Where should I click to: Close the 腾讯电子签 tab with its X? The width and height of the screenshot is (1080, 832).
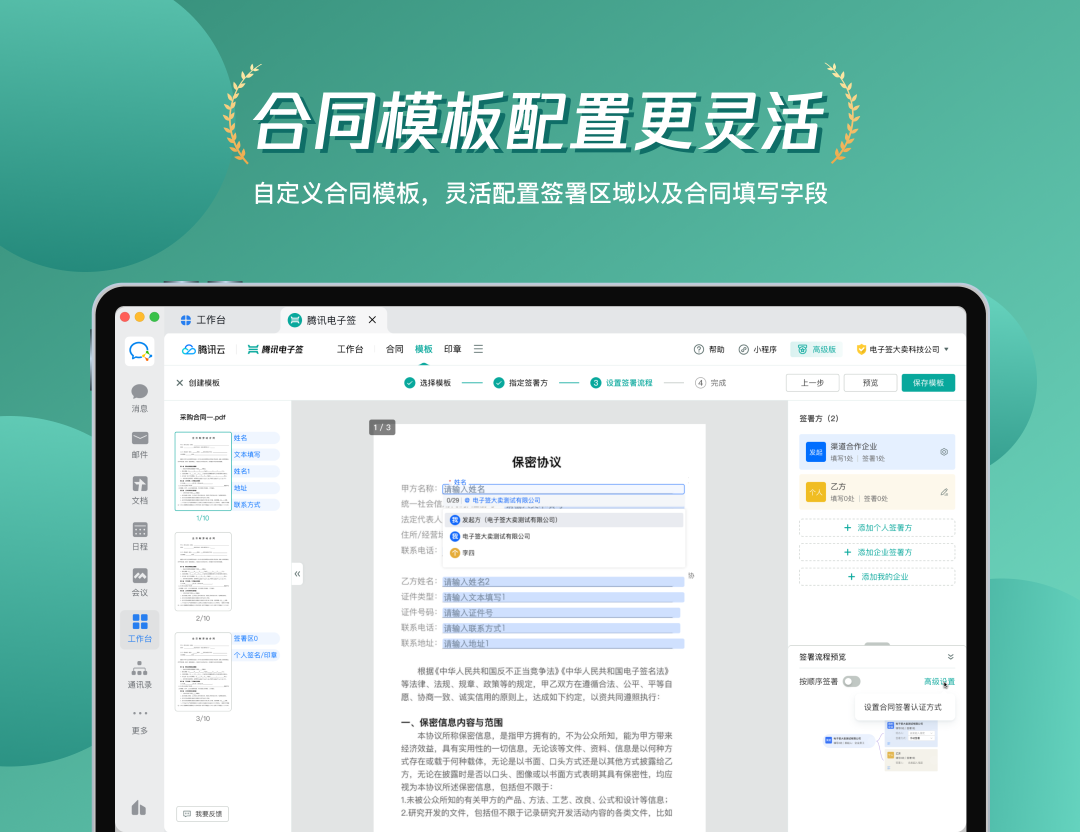372,320
